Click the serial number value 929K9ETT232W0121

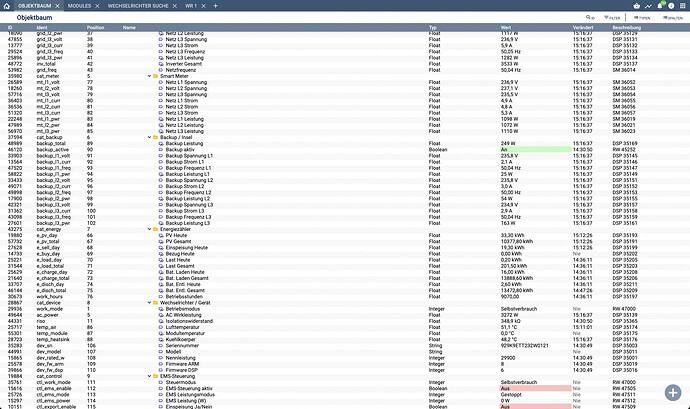click(525, 346)
